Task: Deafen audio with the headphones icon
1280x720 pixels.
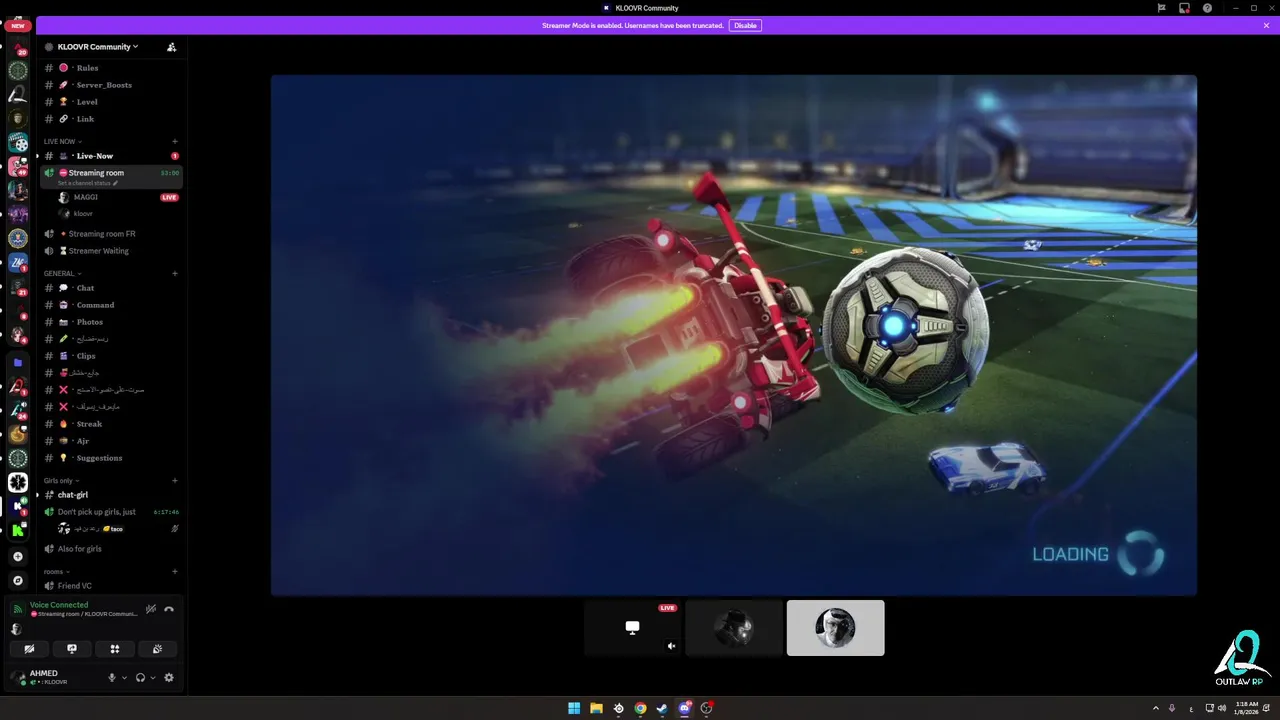Action: pos(140,677)
